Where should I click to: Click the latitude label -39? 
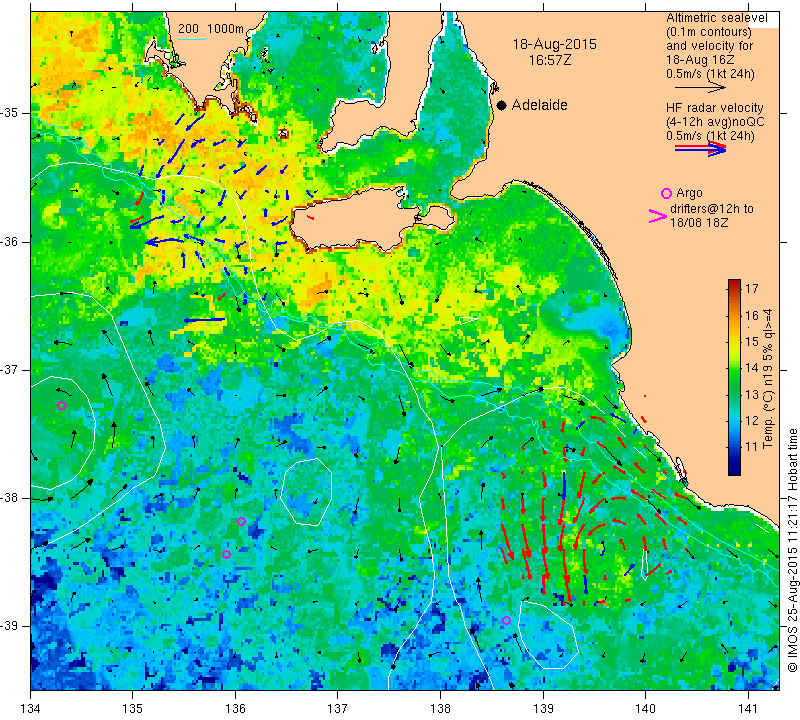(10, 626)
